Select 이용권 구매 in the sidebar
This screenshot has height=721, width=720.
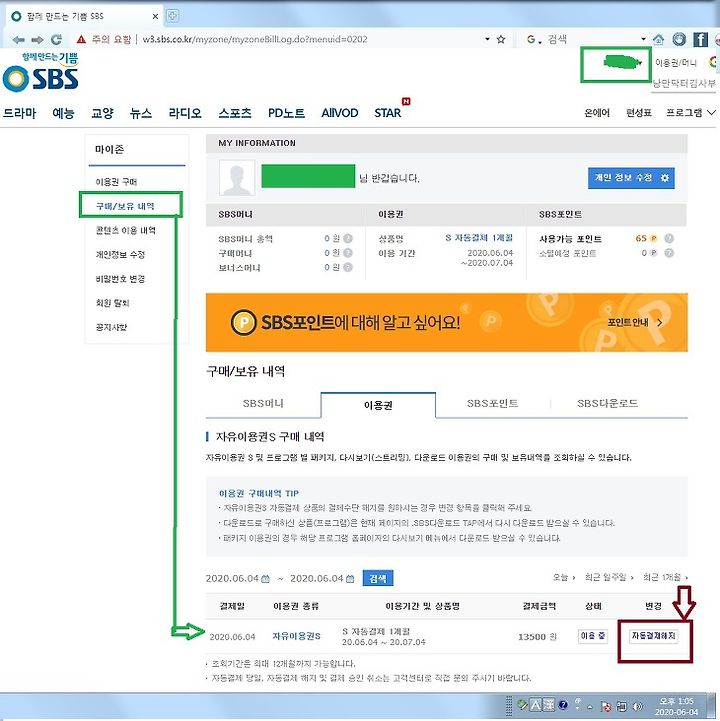(x=116, y=182)
